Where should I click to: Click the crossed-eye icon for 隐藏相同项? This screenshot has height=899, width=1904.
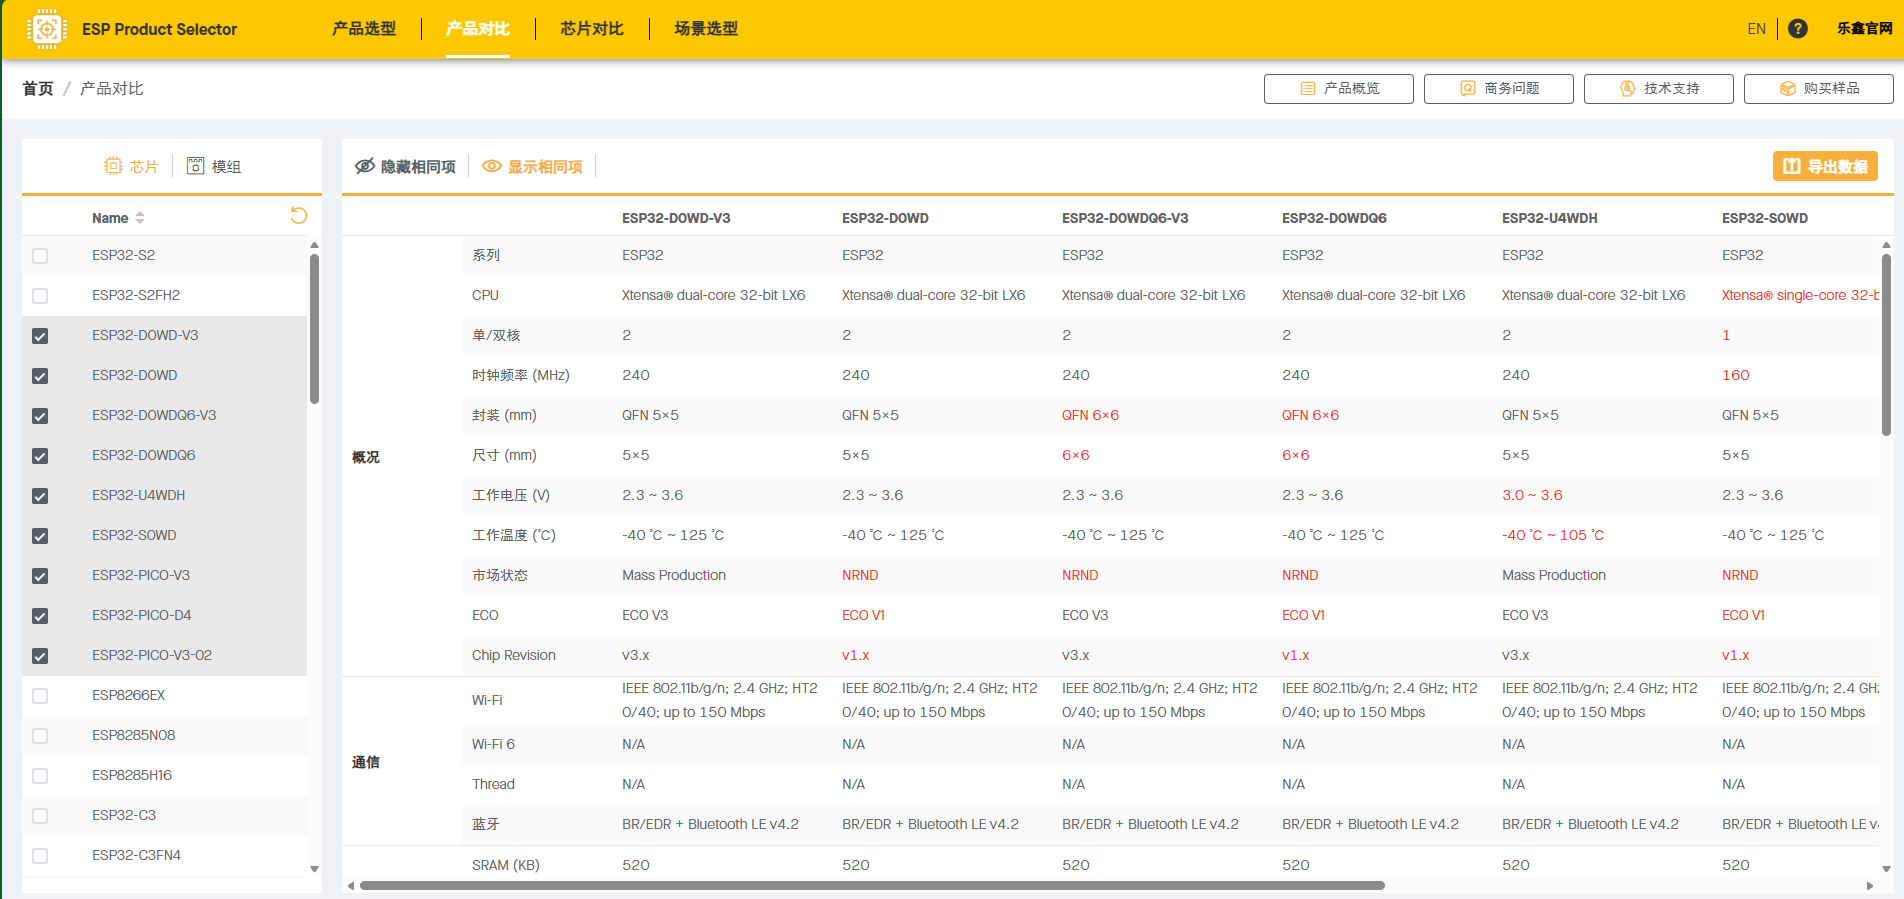click(365, 166)
